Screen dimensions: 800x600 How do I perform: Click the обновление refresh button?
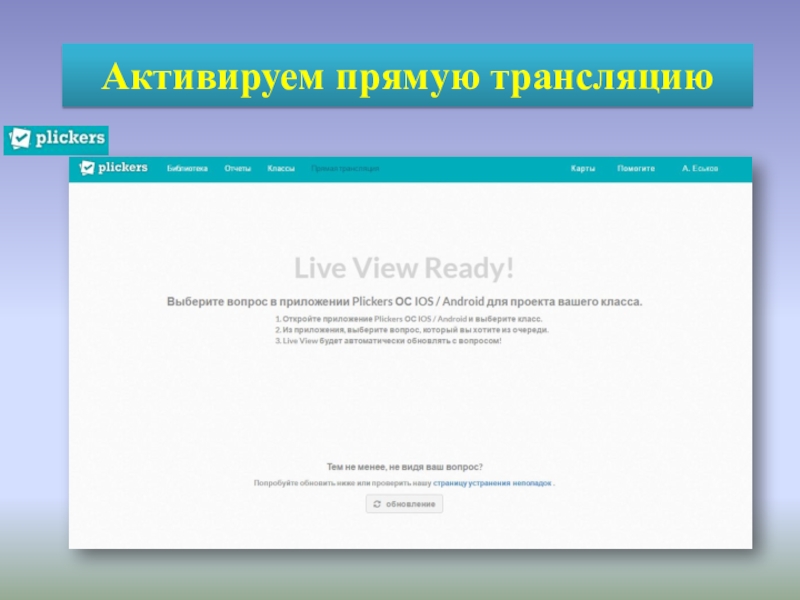404,504
